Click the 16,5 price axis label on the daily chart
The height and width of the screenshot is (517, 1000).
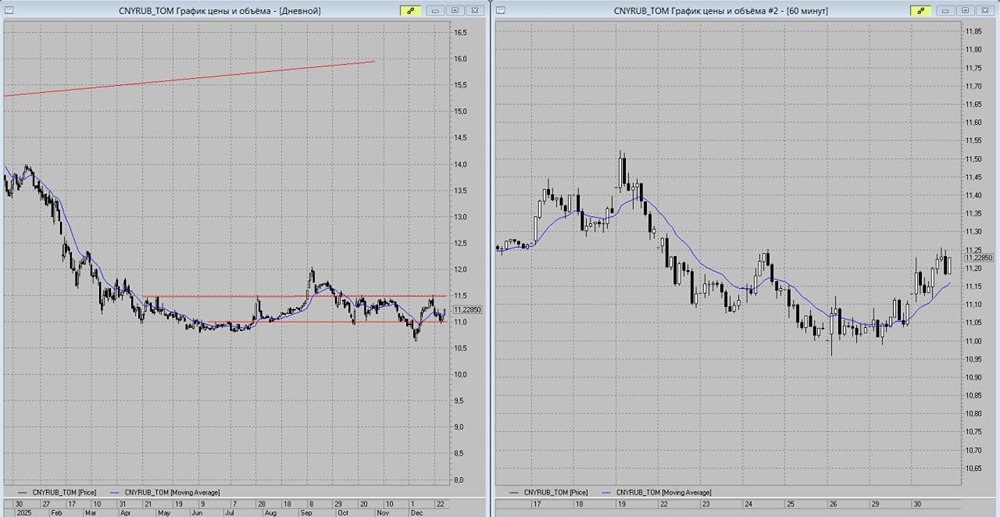(x=462, y=33)
